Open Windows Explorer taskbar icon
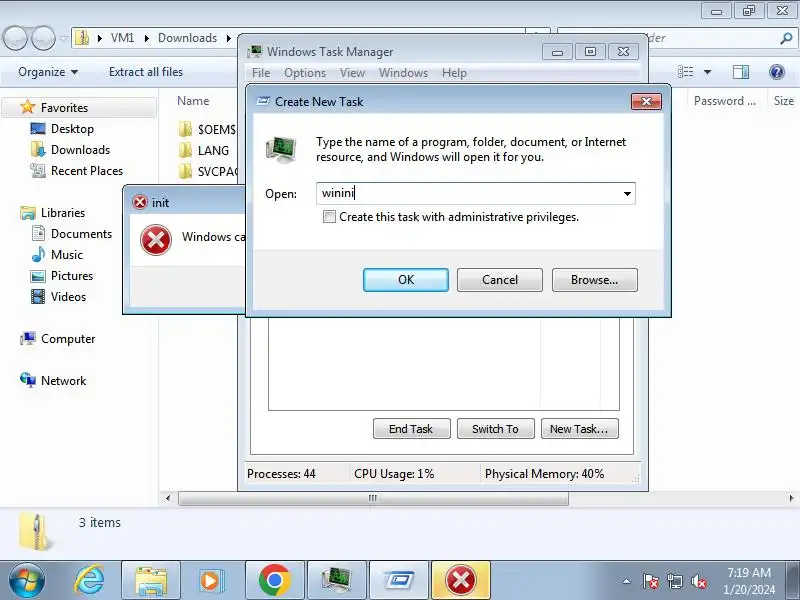 [151, 580]
